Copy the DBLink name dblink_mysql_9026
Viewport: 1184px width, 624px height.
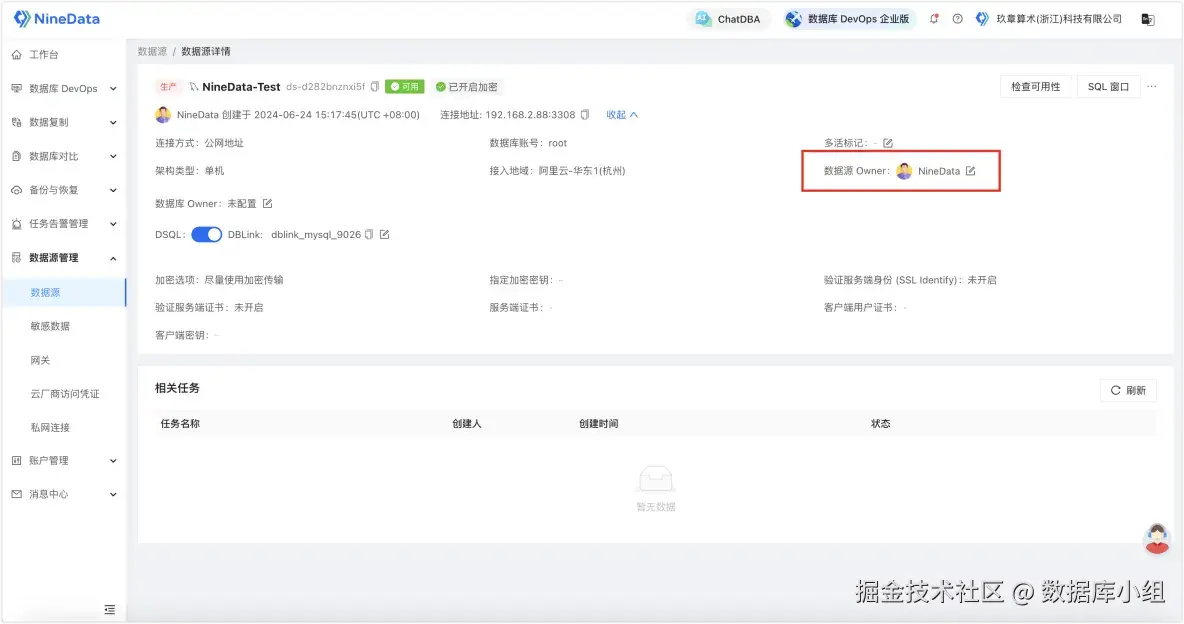tap(370, 234)
